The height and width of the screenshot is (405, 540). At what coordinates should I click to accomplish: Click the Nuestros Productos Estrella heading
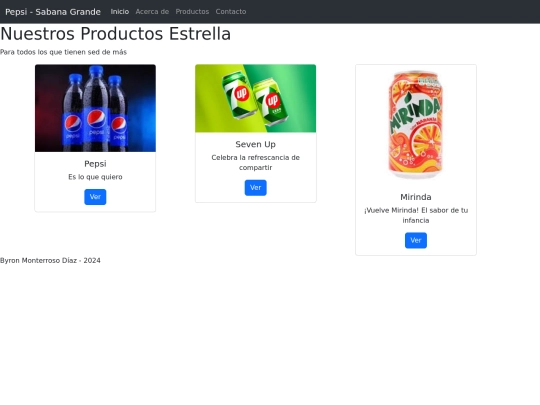click(x=115, y=34)
